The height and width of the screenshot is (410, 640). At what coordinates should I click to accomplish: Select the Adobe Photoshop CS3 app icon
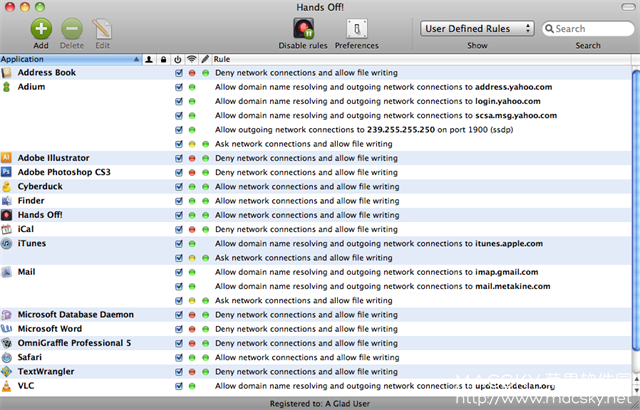tap(7, 172)
